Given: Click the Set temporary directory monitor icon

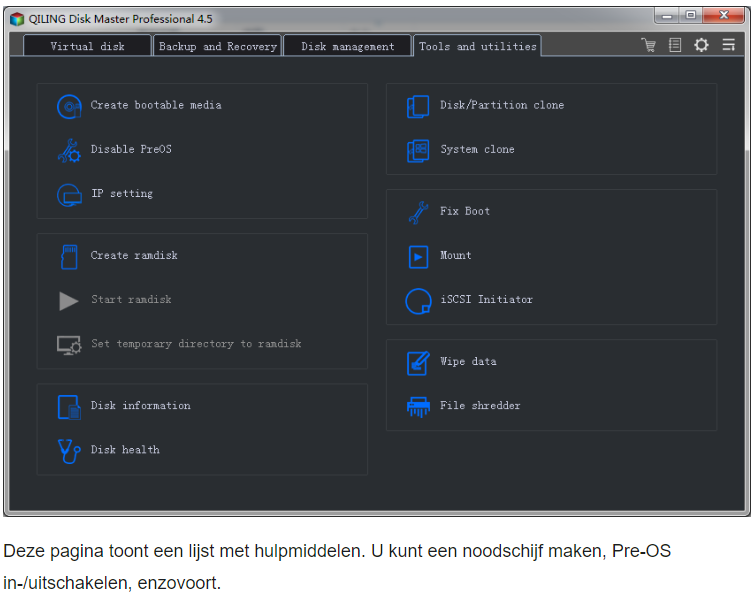Looking at the screenshot, I should pos(69,345).
